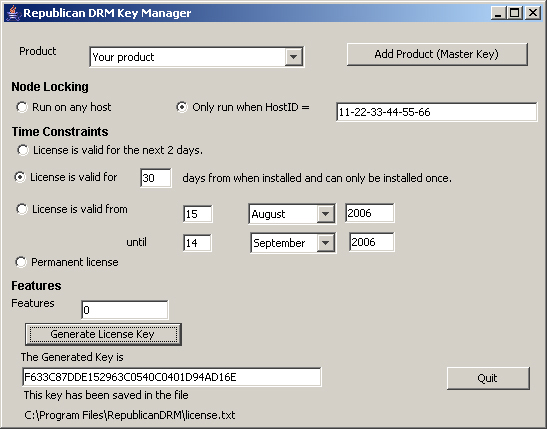Click the Features number input field

point(125,310)
